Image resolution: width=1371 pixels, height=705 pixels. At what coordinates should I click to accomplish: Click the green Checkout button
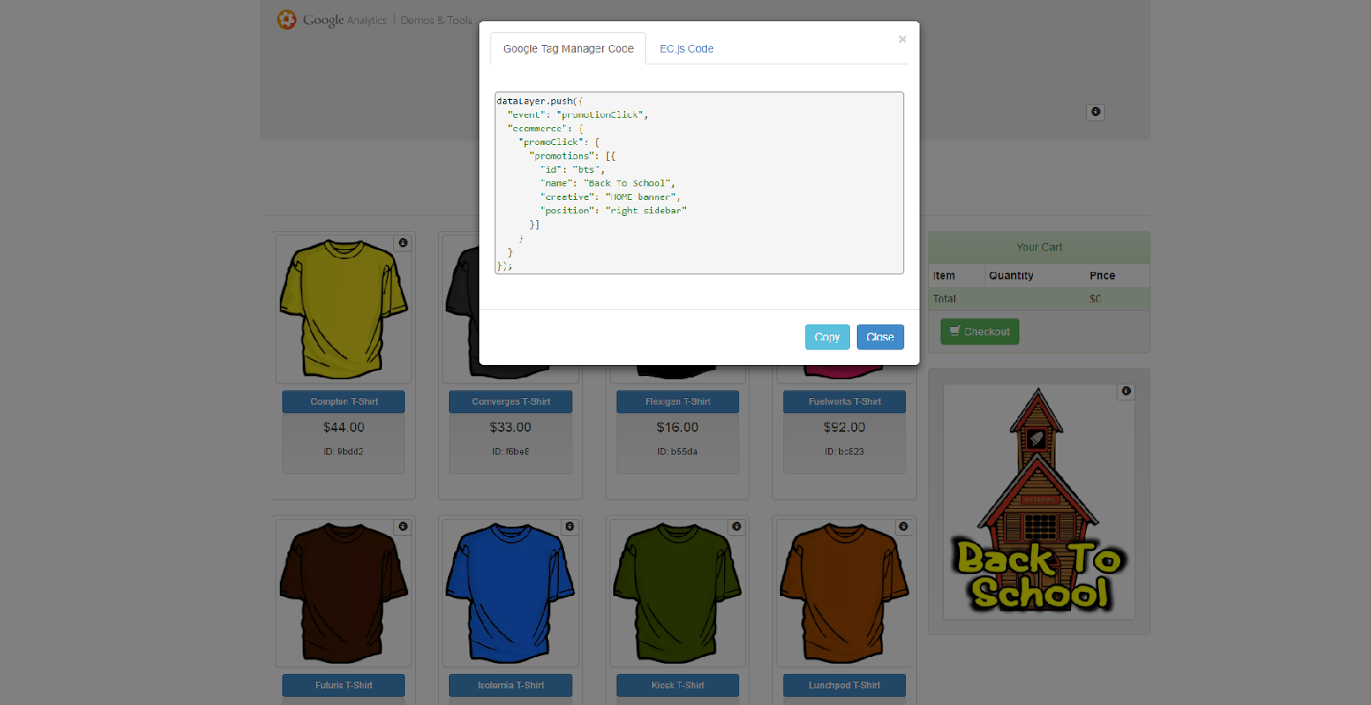coord(979,332)
